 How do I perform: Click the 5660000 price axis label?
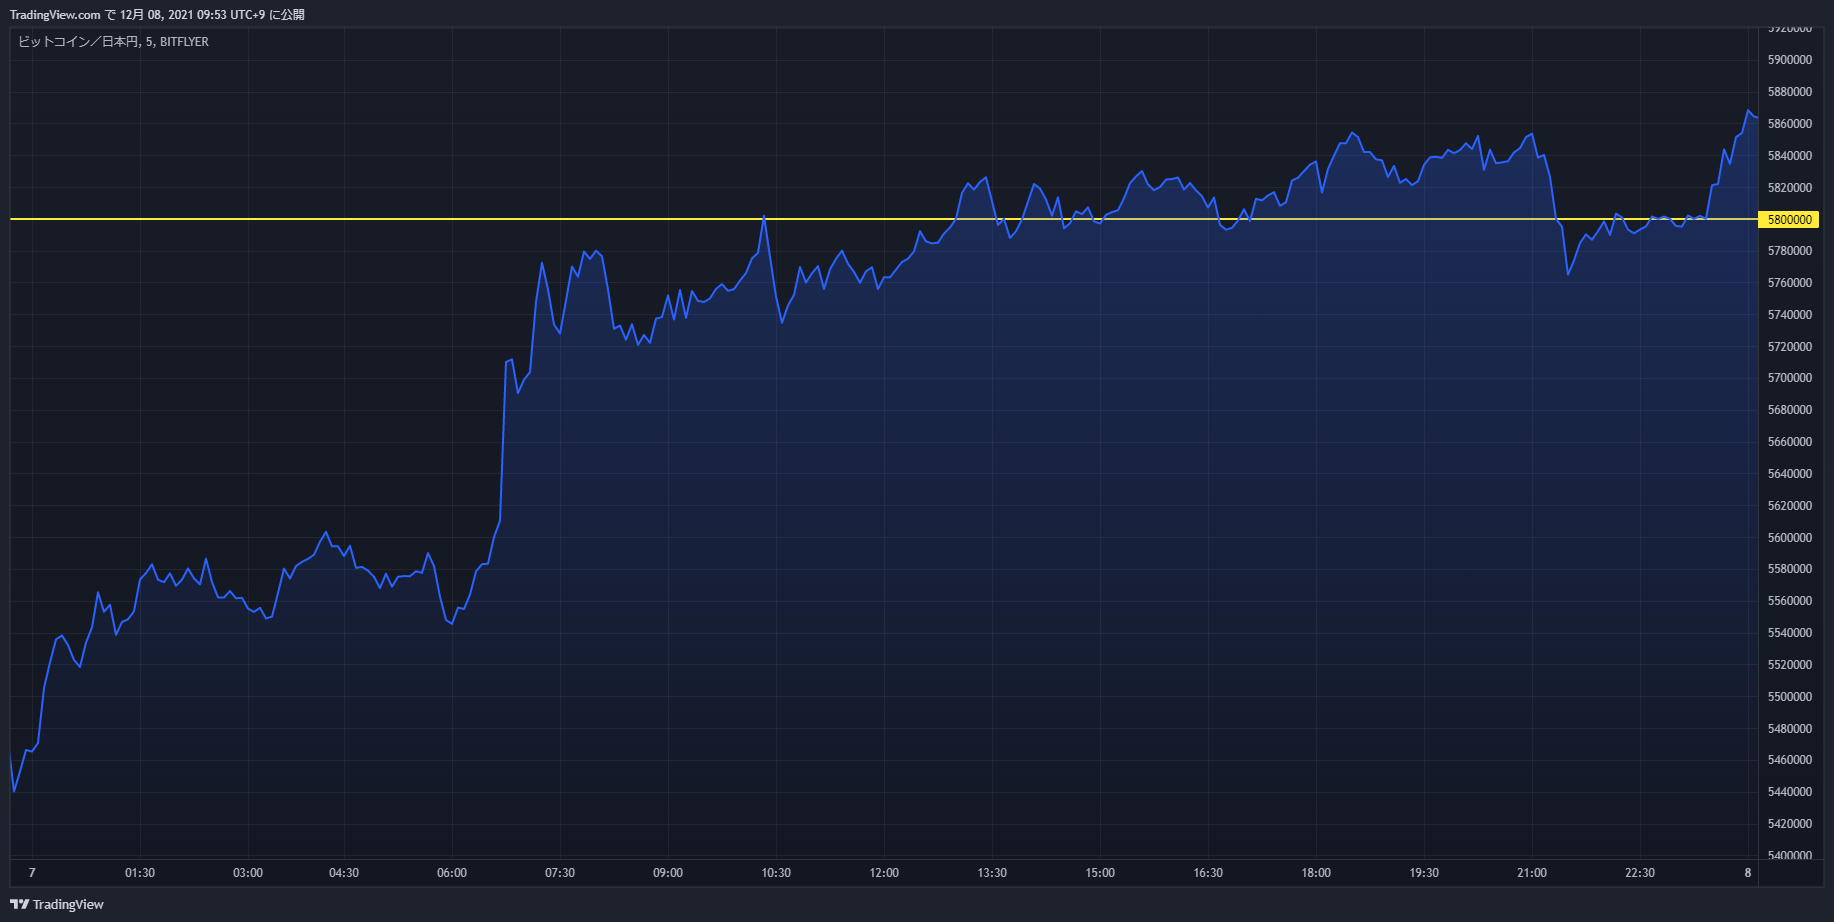[1790, 442]
